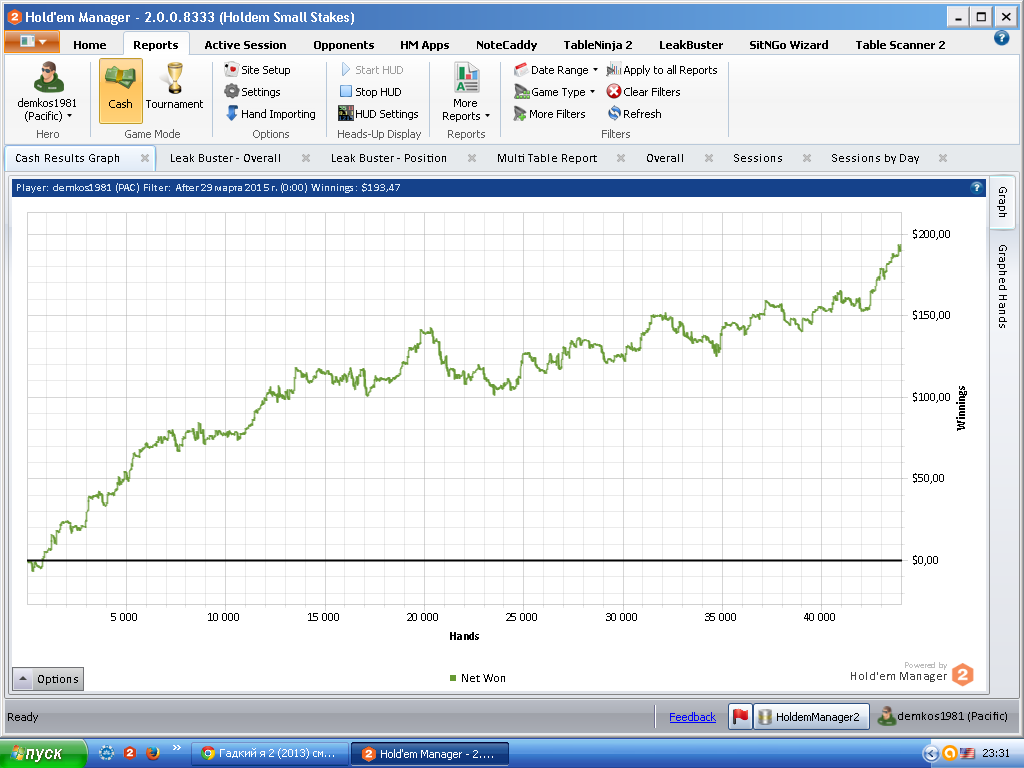The image size is (1024, 768).
Task: Select the Leak Buster - Position tab
Action: pyautogui.click(x=389, y=158)
